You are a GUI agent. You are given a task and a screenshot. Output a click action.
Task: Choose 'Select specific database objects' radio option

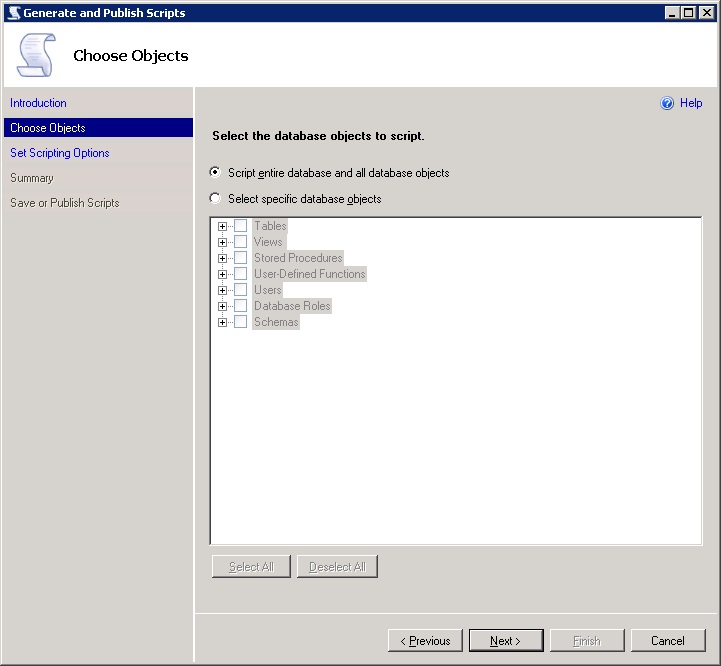pos(215,199)
